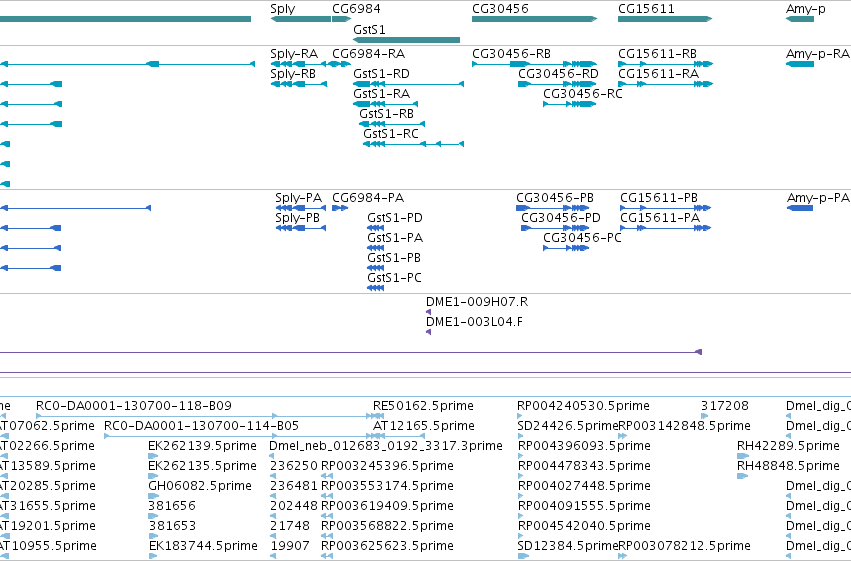Open transcript Amy-p-RA

click(x=817, y=54)
